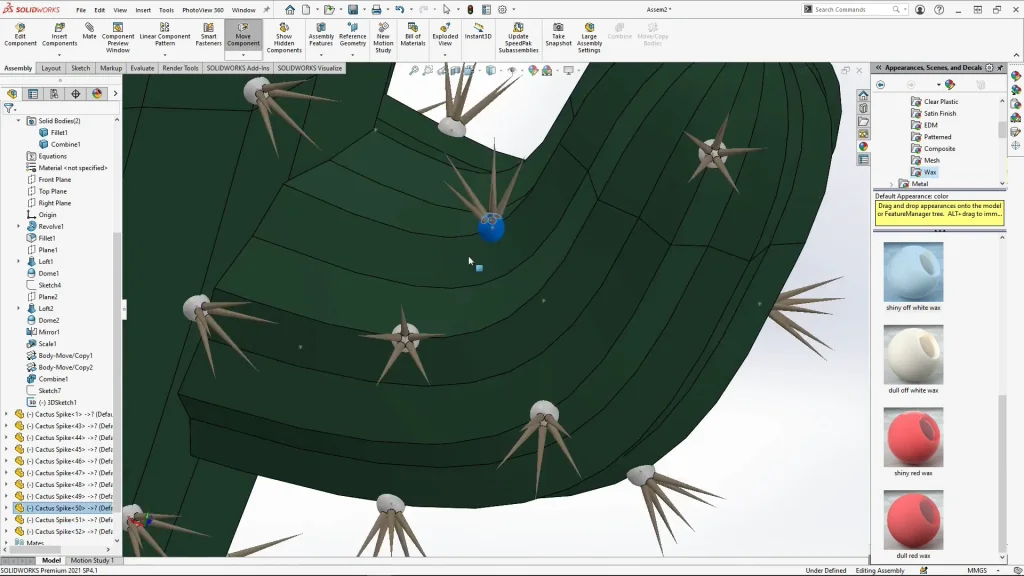Open the DisplayManager tab in left panel
Viewport: 1024px width, 576px height.
pos(97,94)
